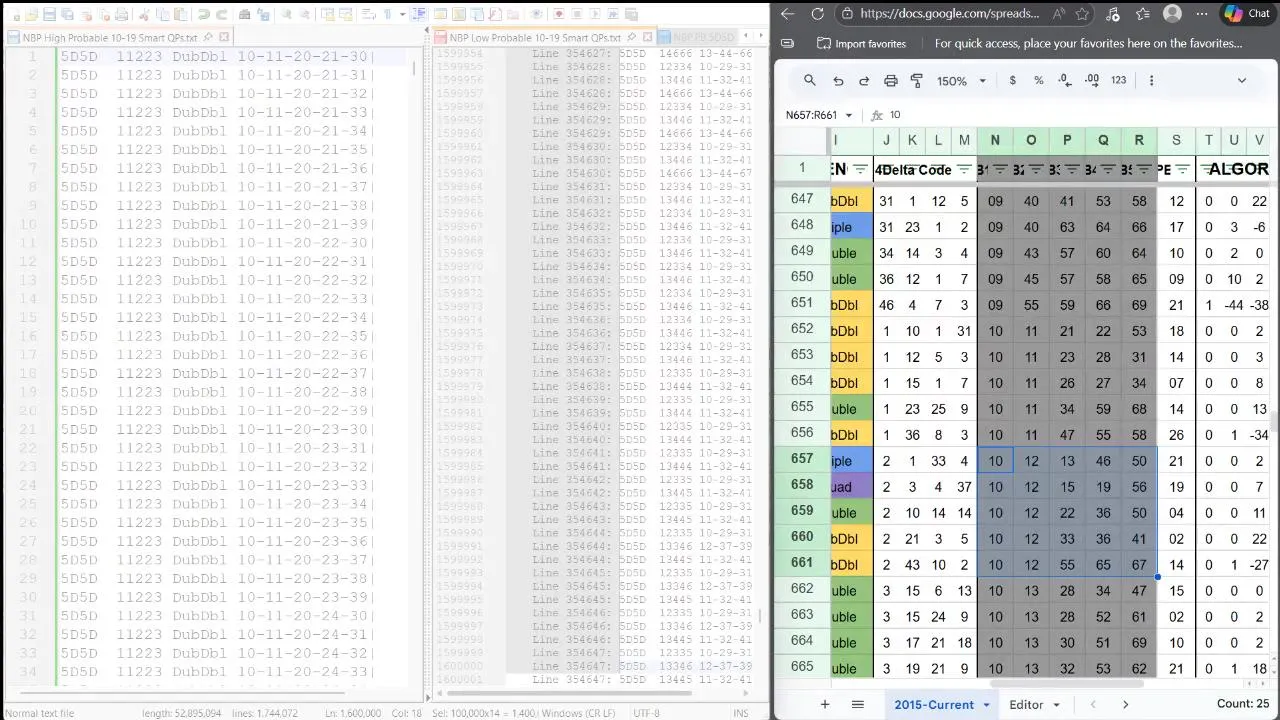Toggle file monitoring eye icon in Notepad++
This screenshot has width=1280, height=720.
click(x=535, y=15)
